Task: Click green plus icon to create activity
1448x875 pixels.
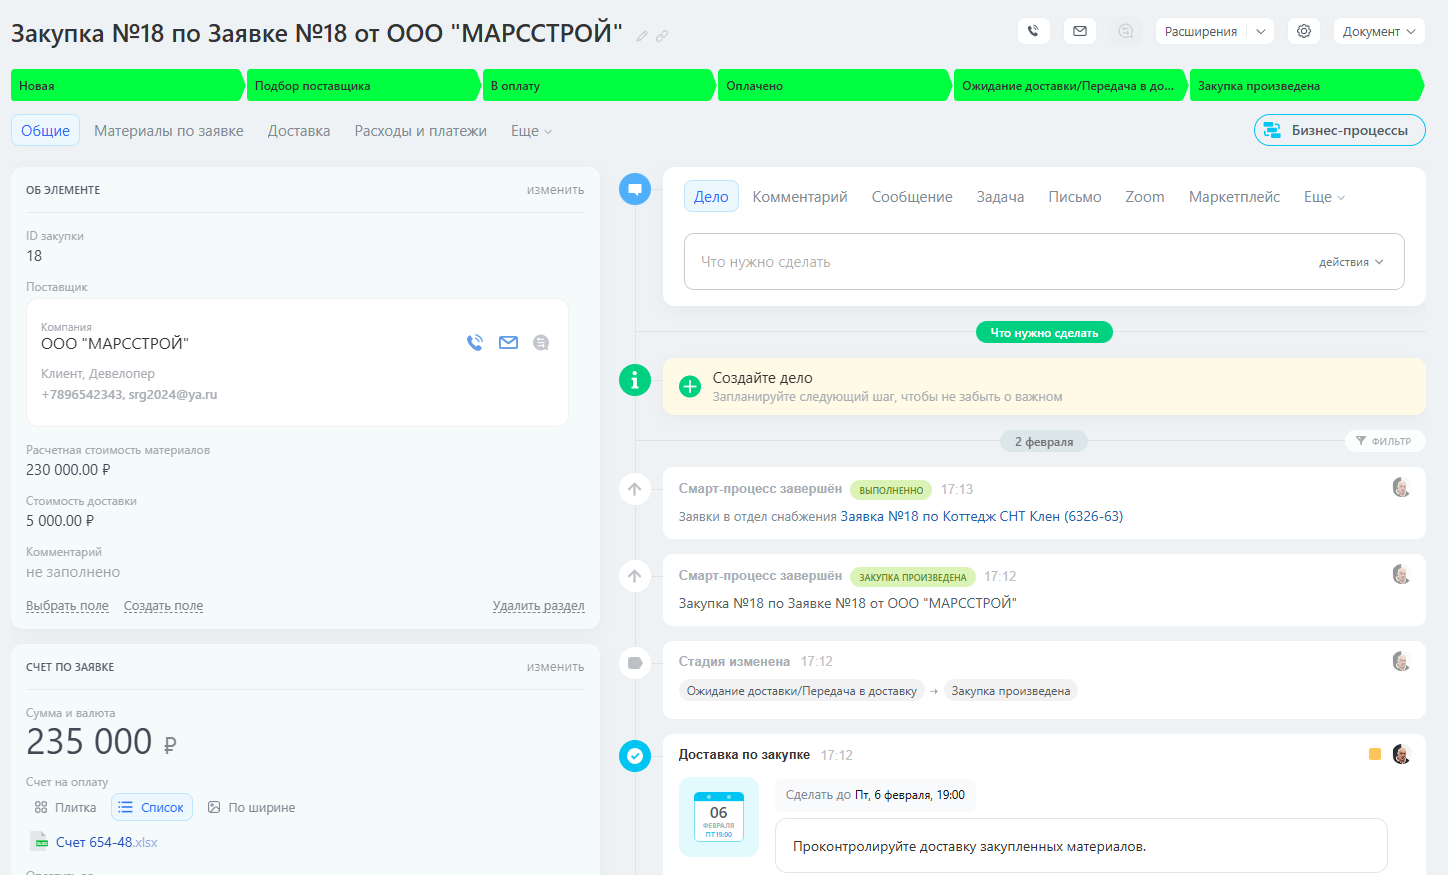Action: (x=690, y=387)
